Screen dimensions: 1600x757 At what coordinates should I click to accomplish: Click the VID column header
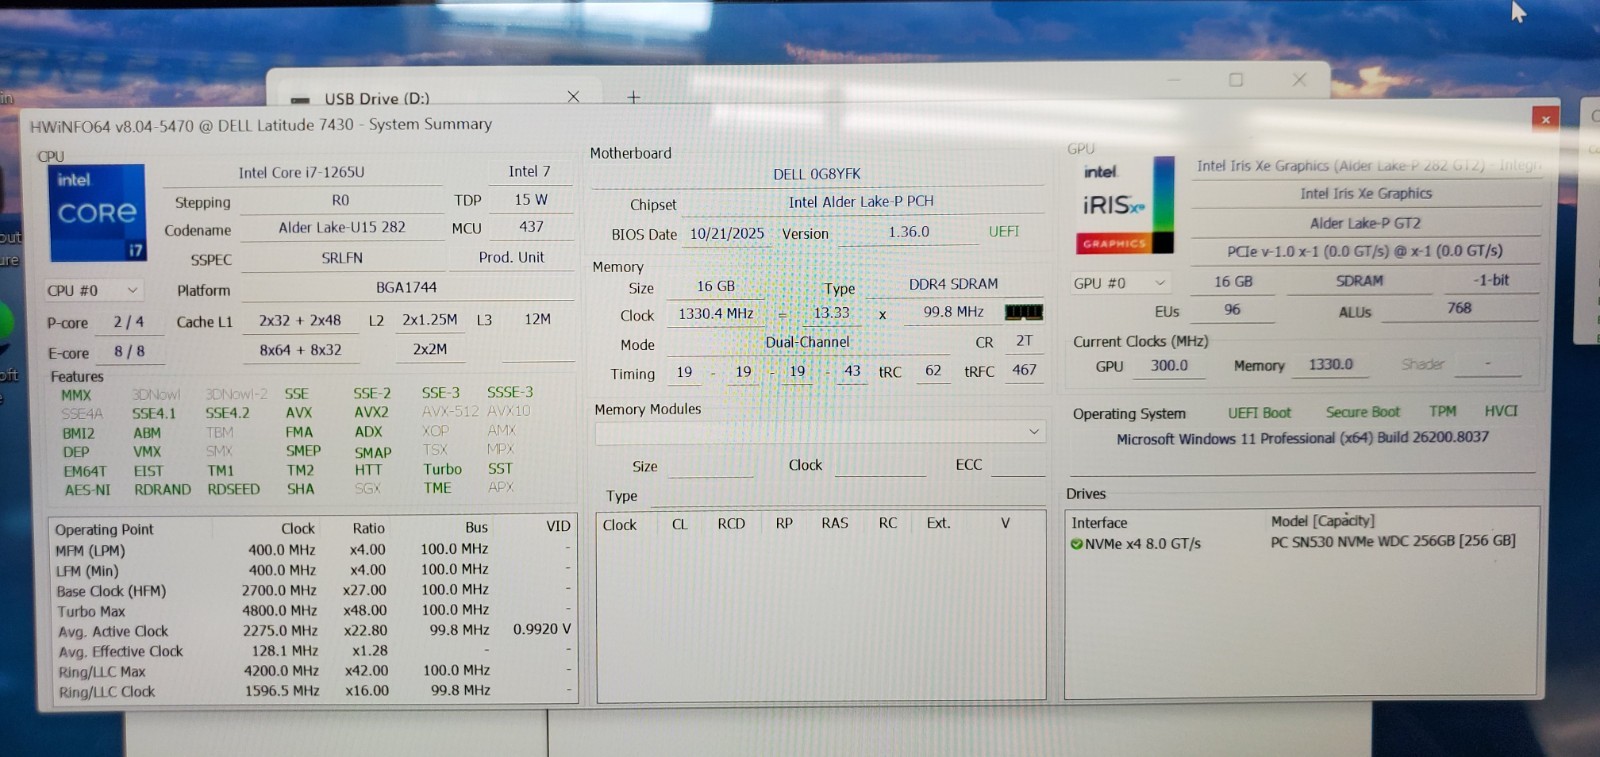[x=558, y=526]
